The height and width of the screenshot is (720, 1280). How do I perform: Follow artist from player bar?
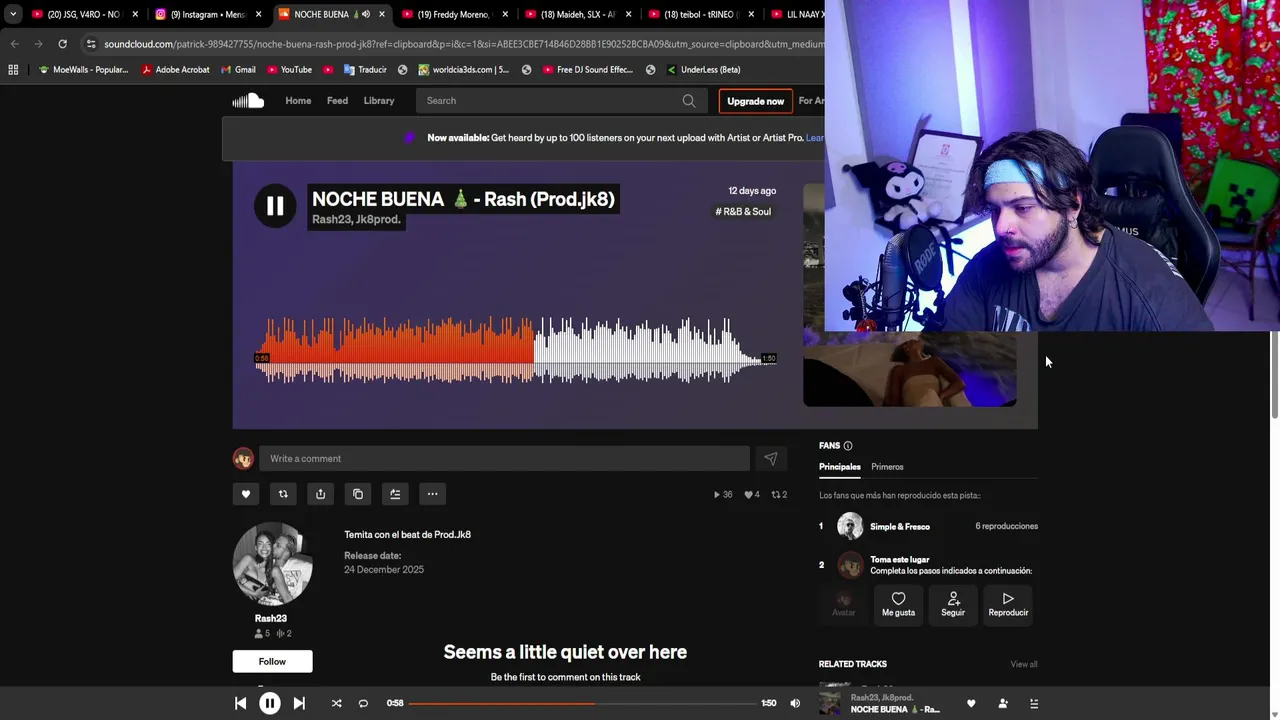pos(1003,703)
